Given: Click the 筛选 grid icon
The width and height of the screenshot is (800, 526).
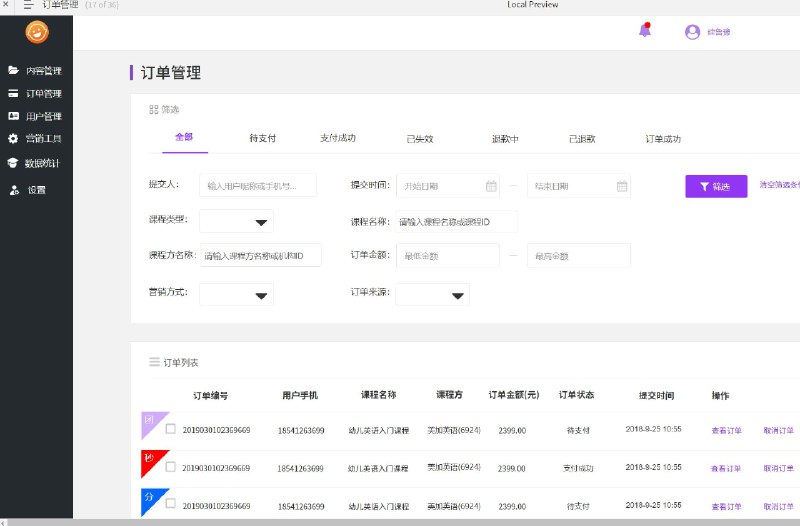Looking at the screenshot, I should (x=154, y=109).
